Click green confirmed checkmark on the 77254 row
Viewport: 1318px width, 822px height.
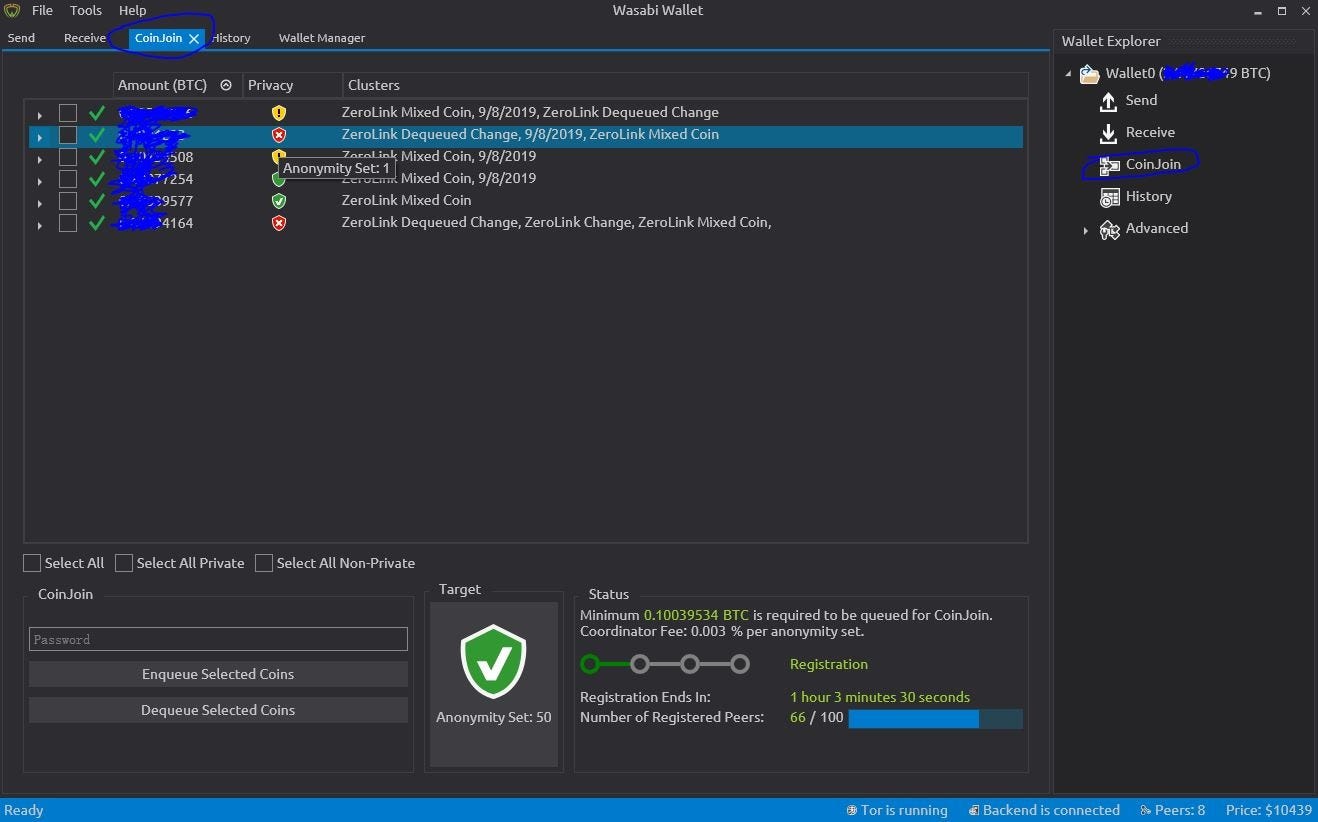[97, 178]
